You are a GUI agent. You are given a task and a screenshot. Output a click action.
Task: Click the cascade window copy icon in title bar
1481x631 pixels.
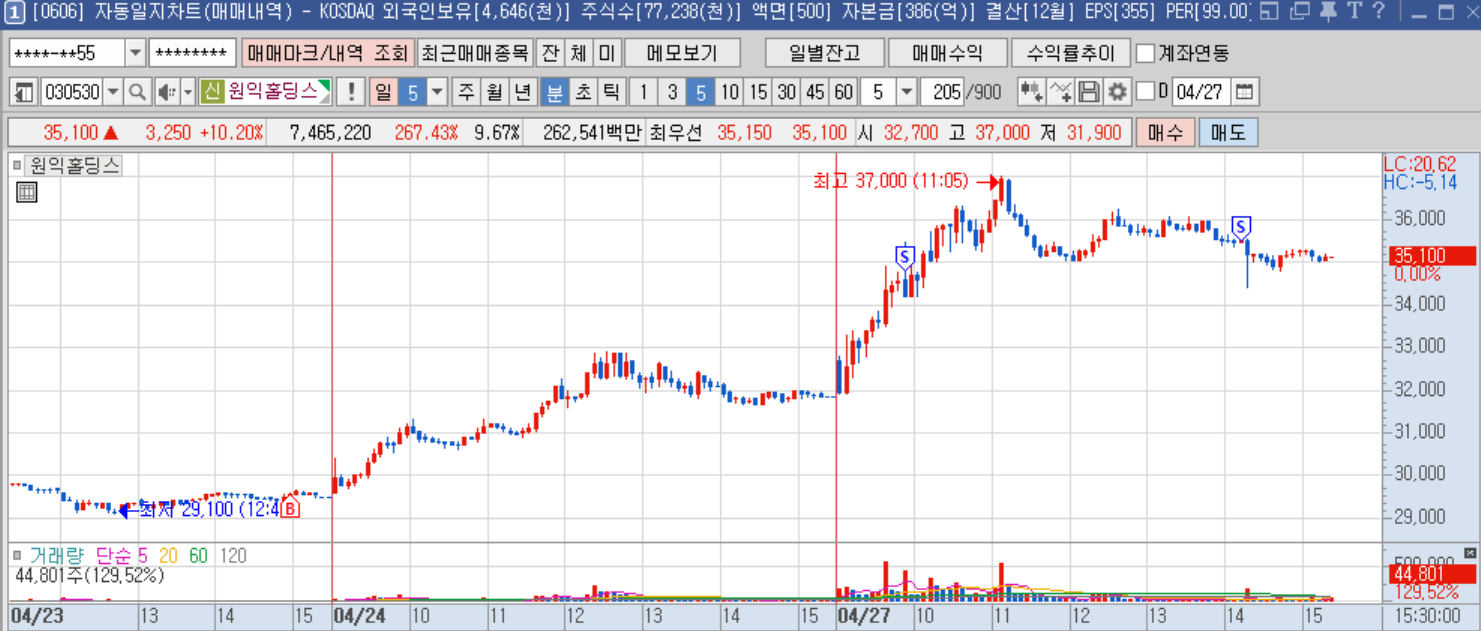pos(1299,12)
